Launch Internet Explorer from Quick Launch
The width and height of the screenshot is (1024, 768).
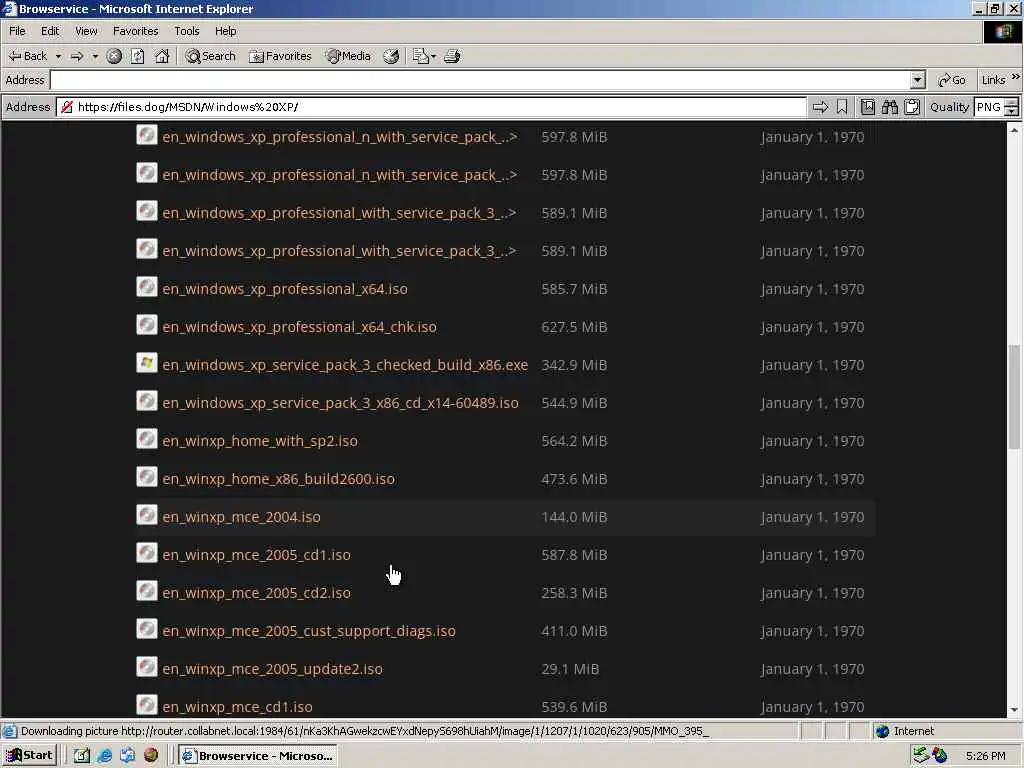pos(104,756)
